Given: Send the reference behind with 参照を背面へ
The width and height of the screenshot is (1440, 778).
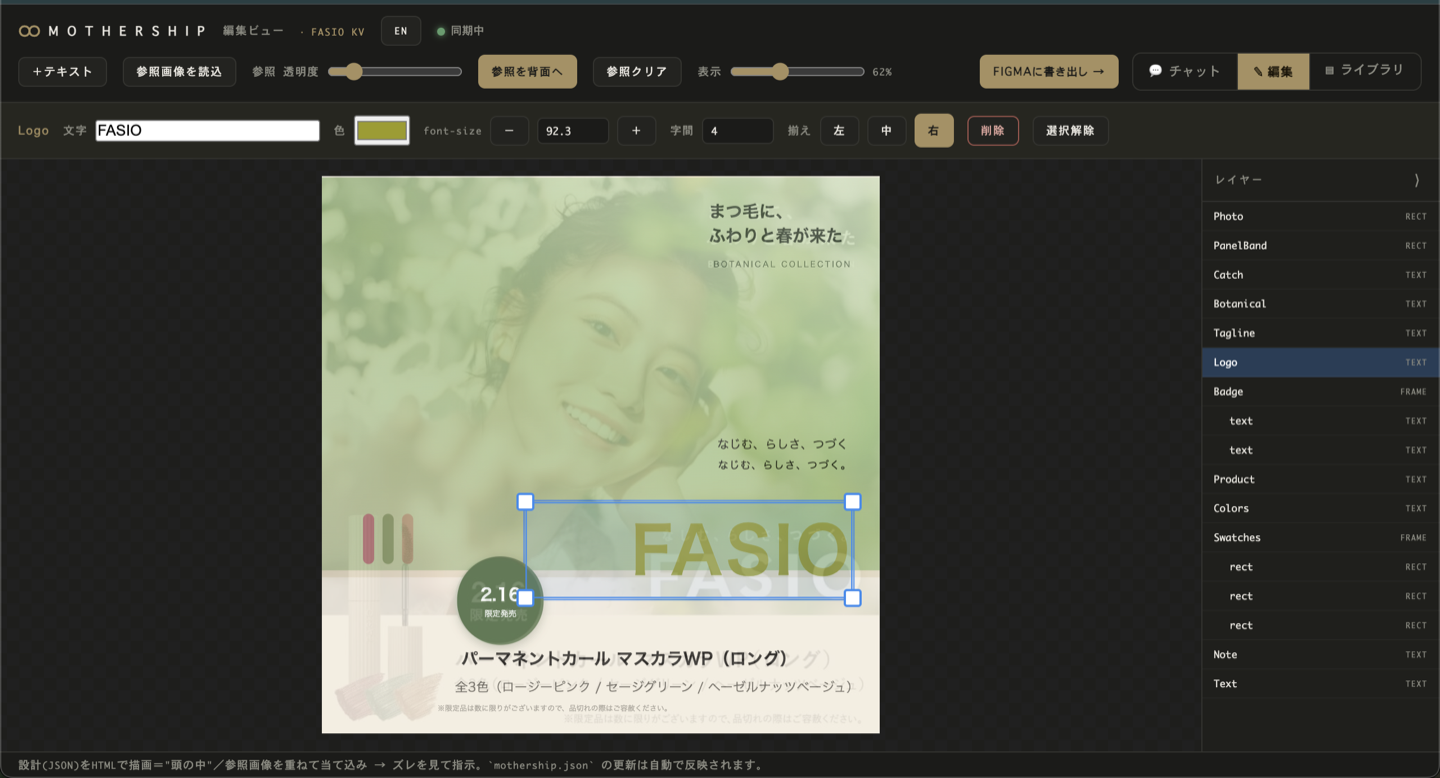Looking at the screenshot, I should tap(528, 72).
